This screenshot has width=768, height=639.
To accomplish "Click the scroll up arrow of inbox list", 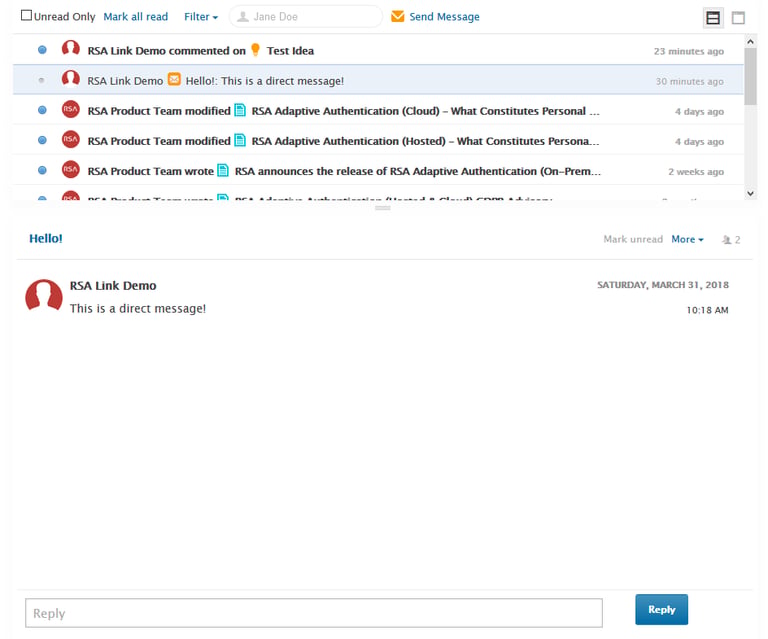I will (750, 42).
